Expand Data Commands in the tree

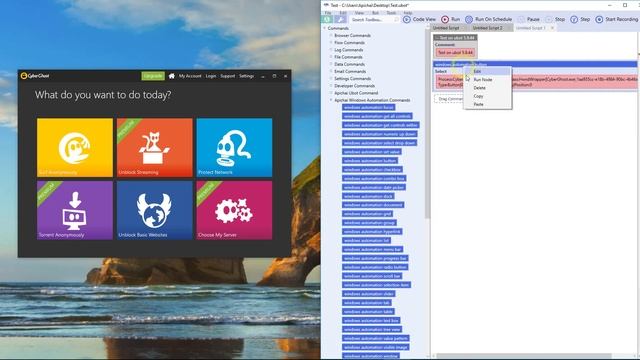coord(331,64)
